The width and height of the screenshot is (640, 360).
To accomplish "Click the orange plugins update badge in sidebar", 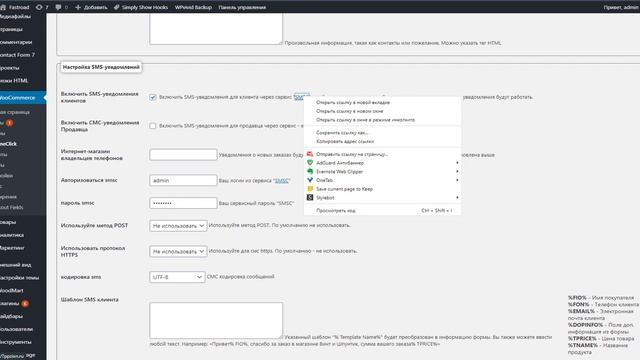I will click(25, 303).
